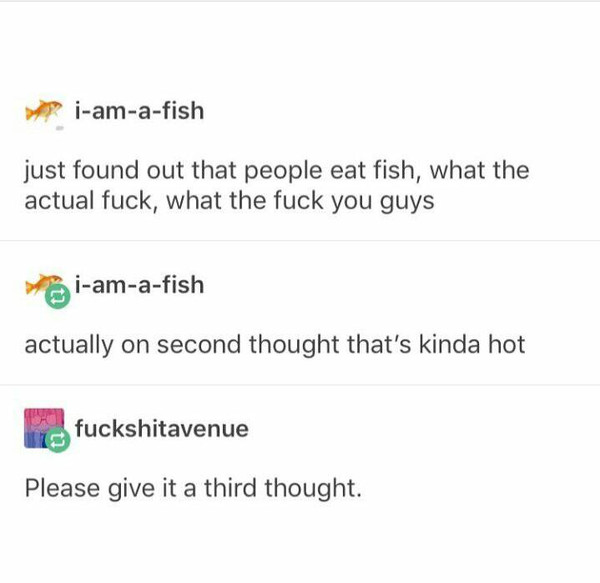Click the words 'third thought.' in the last reply
Screen dimensions: 600x583
tap(282, 488)
